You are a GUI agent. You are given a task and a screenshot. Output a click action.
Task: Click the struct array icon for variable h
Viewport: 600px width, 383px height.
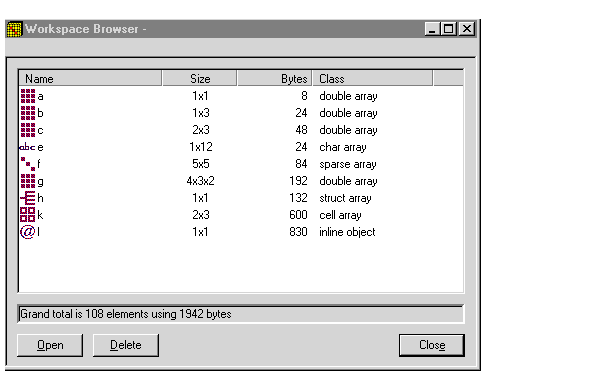tap(28, 198)
